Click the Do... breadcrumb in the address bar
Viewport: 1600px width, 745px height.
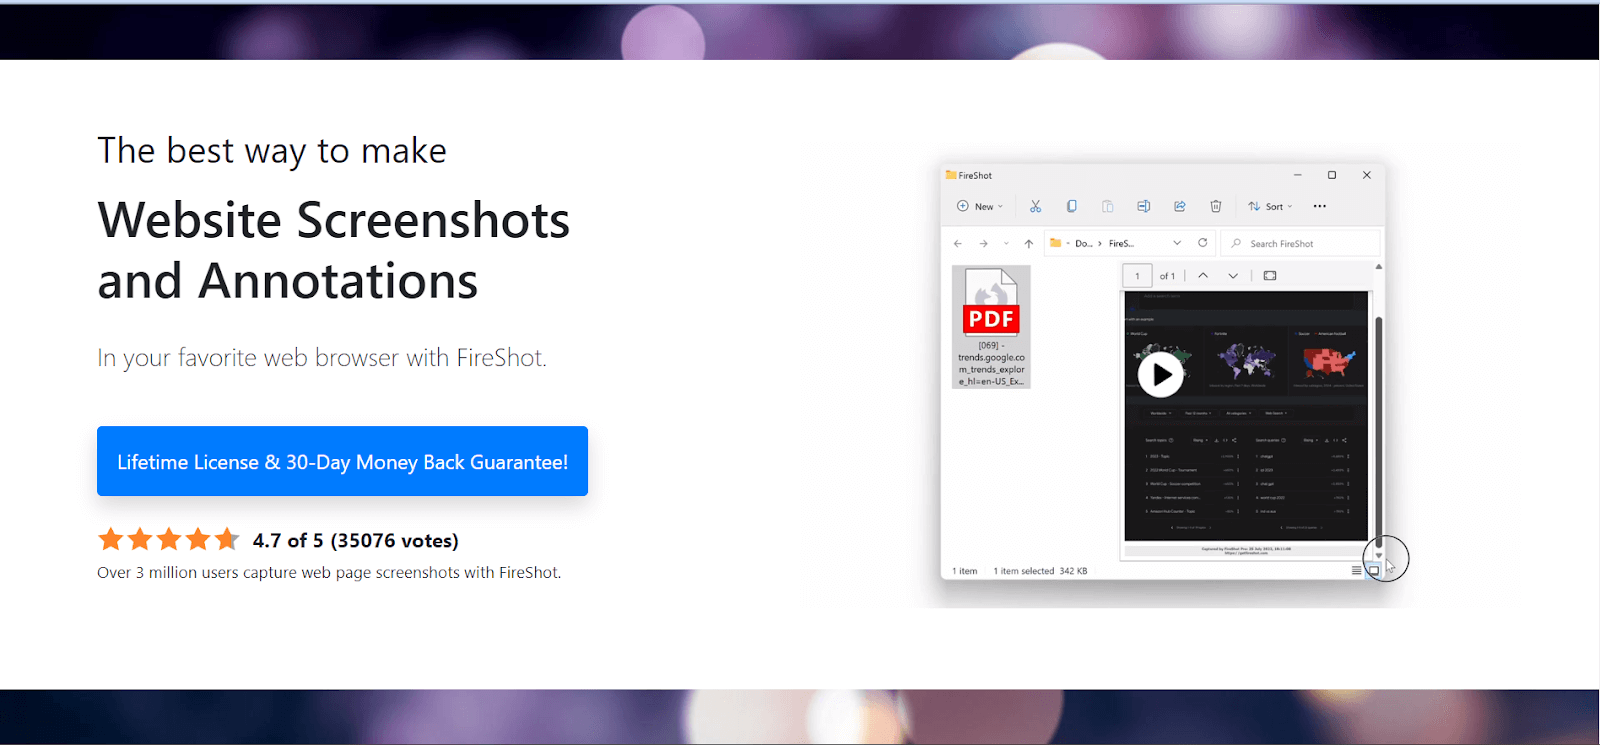point(1083,244)
